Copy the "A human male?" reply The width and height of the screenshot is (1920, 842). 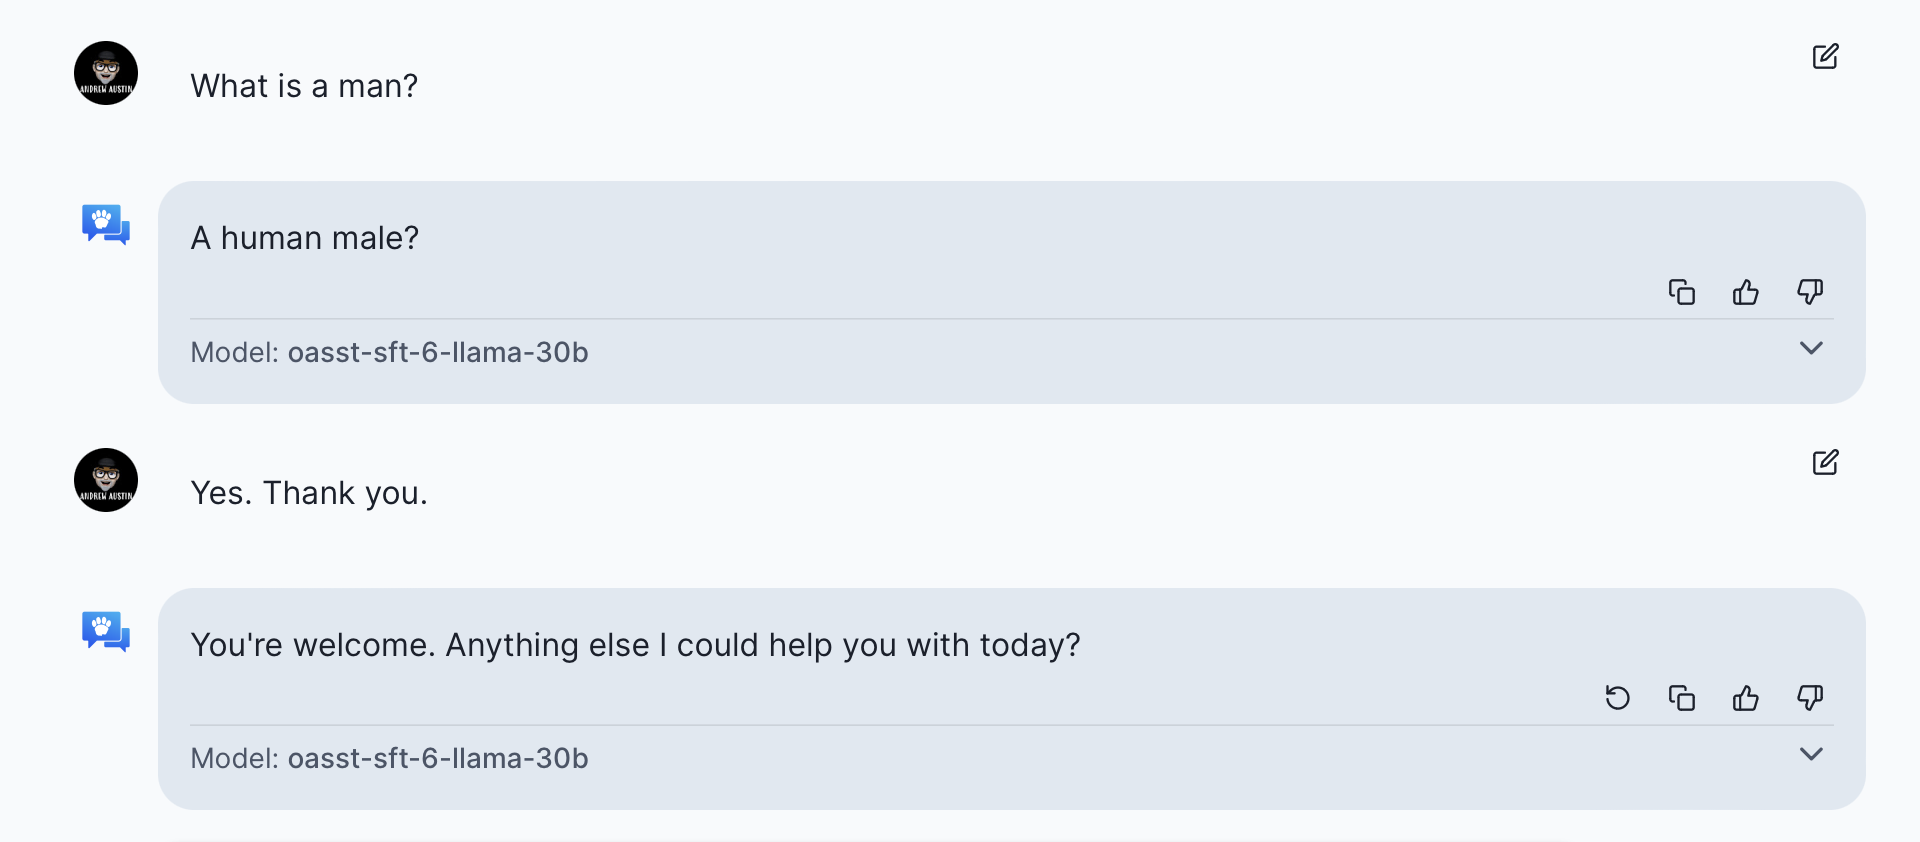(1682, 292)
